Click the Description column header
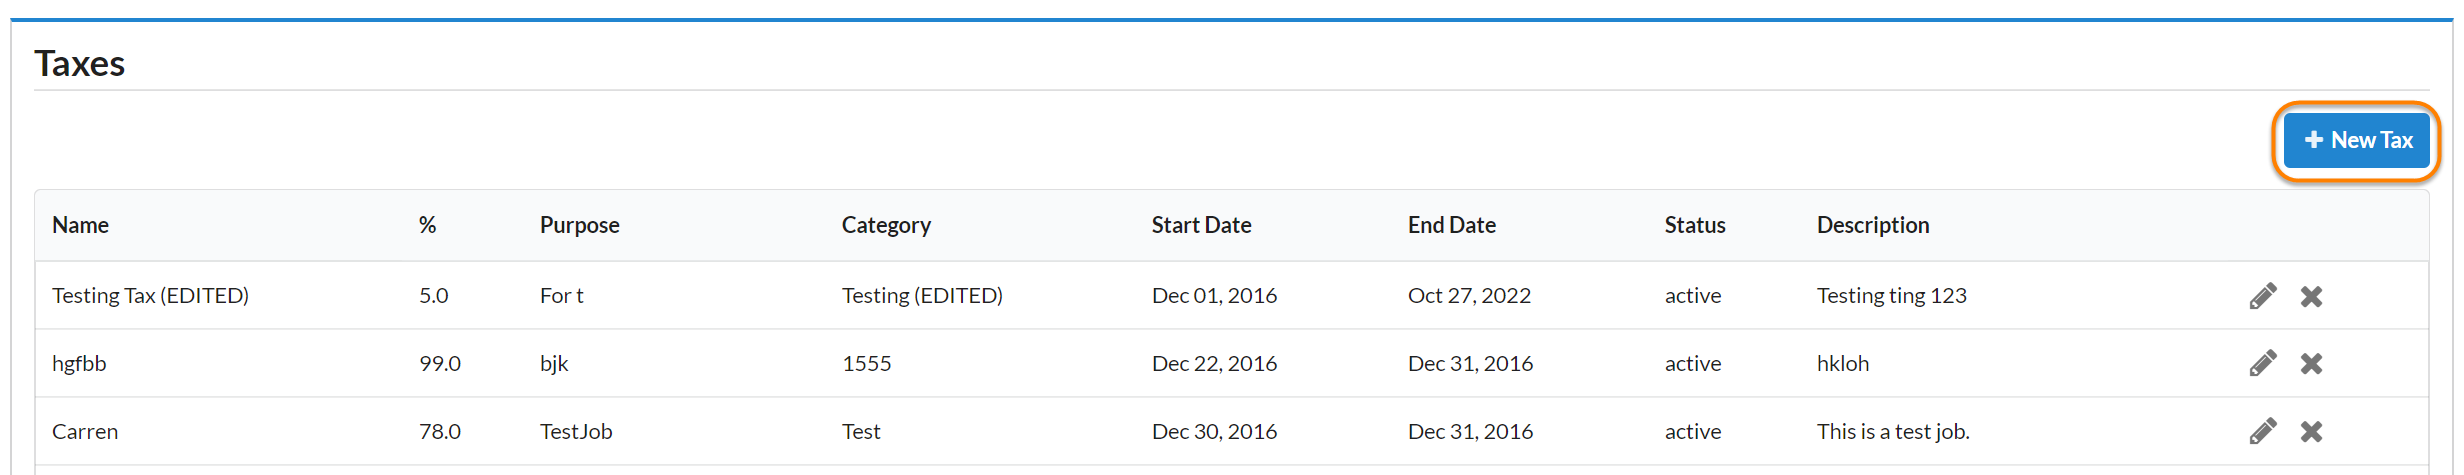The height and width of the screenshot is (475, 2464). 1872,225
